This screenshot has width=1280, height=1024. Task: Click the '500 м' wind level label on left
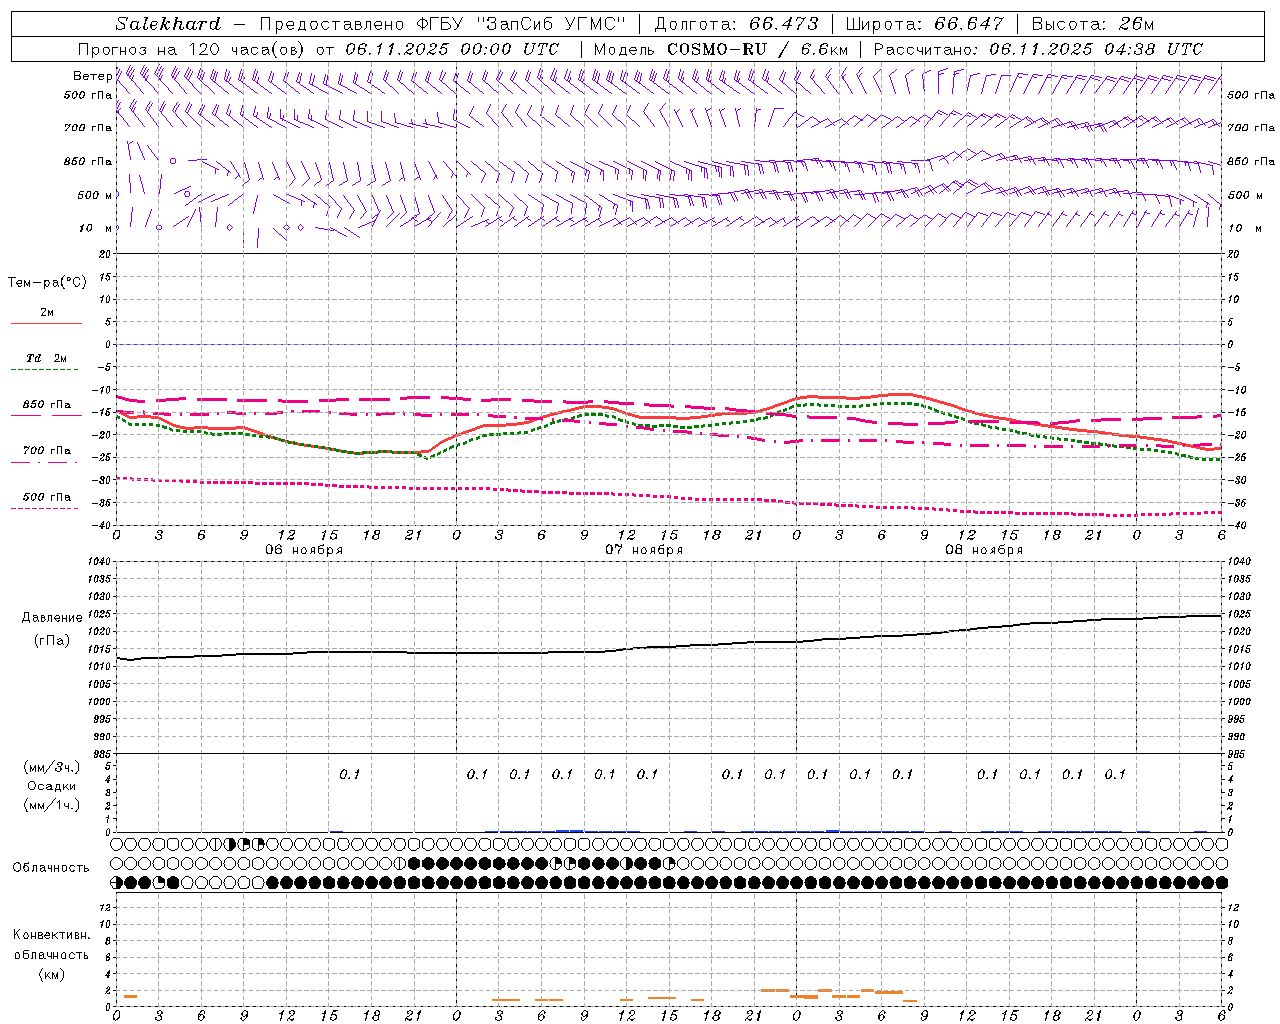coord(95,195)
